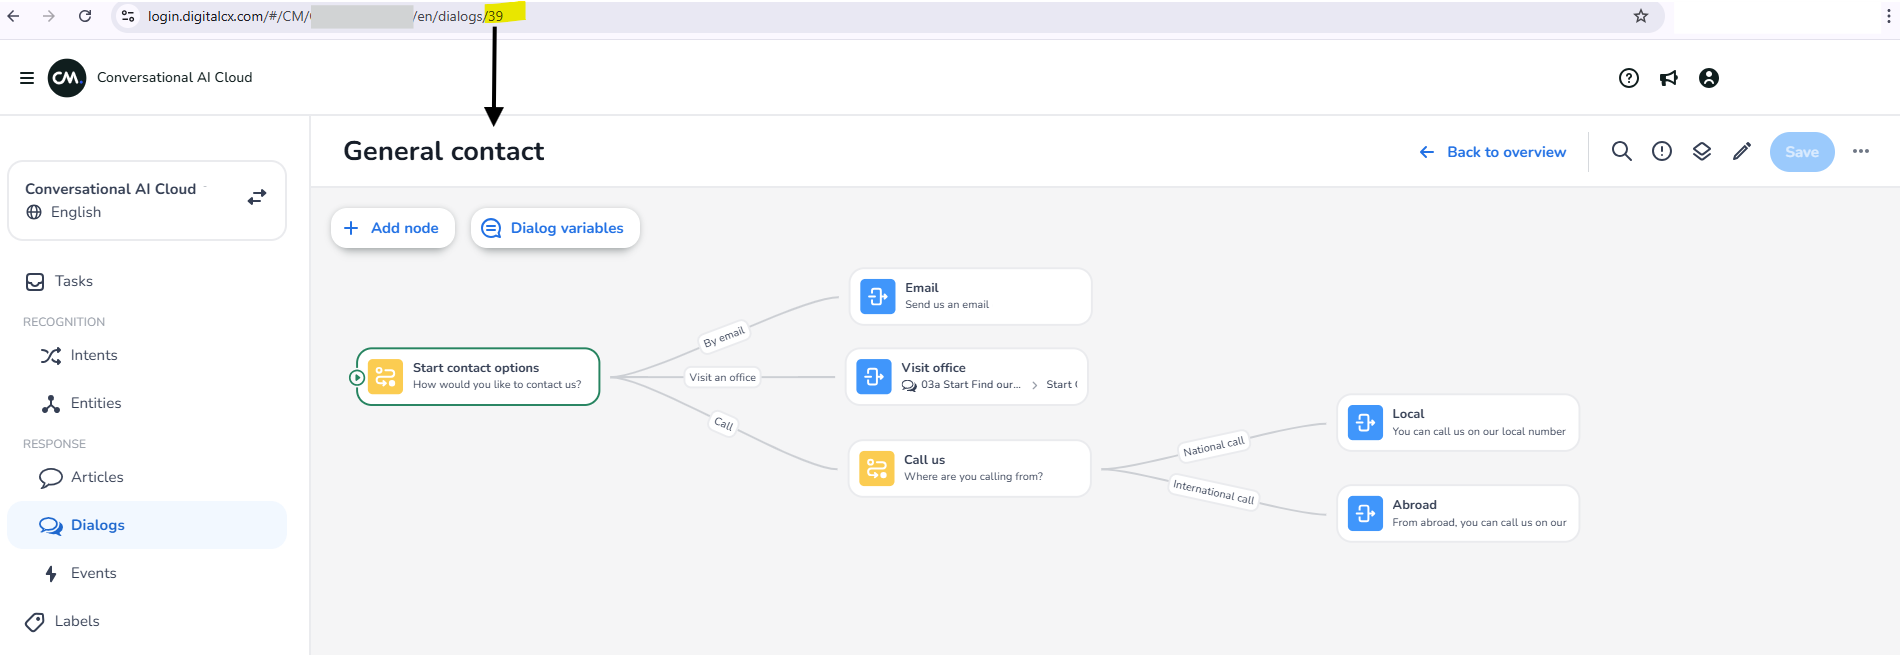Click the start marker on Start contact options

(x=357, y=377)
